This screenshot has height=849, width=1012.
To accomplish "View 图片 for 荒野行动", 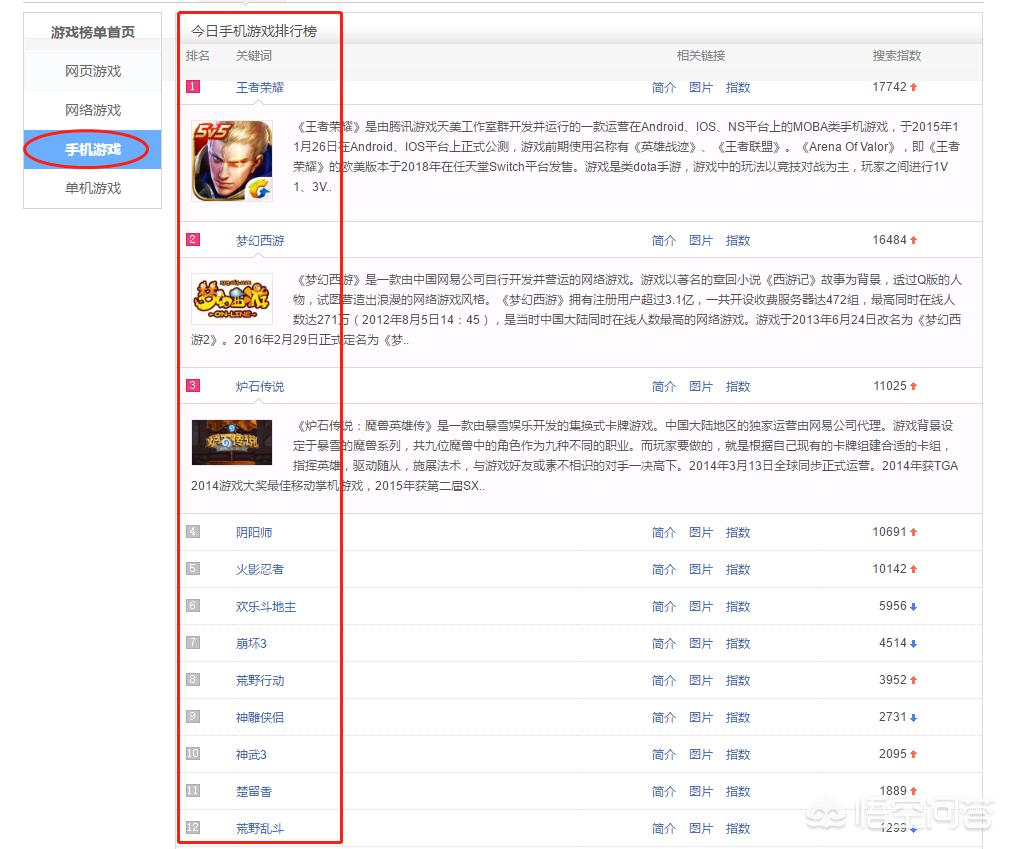I will pyautogui.click(x=701, y=681).
